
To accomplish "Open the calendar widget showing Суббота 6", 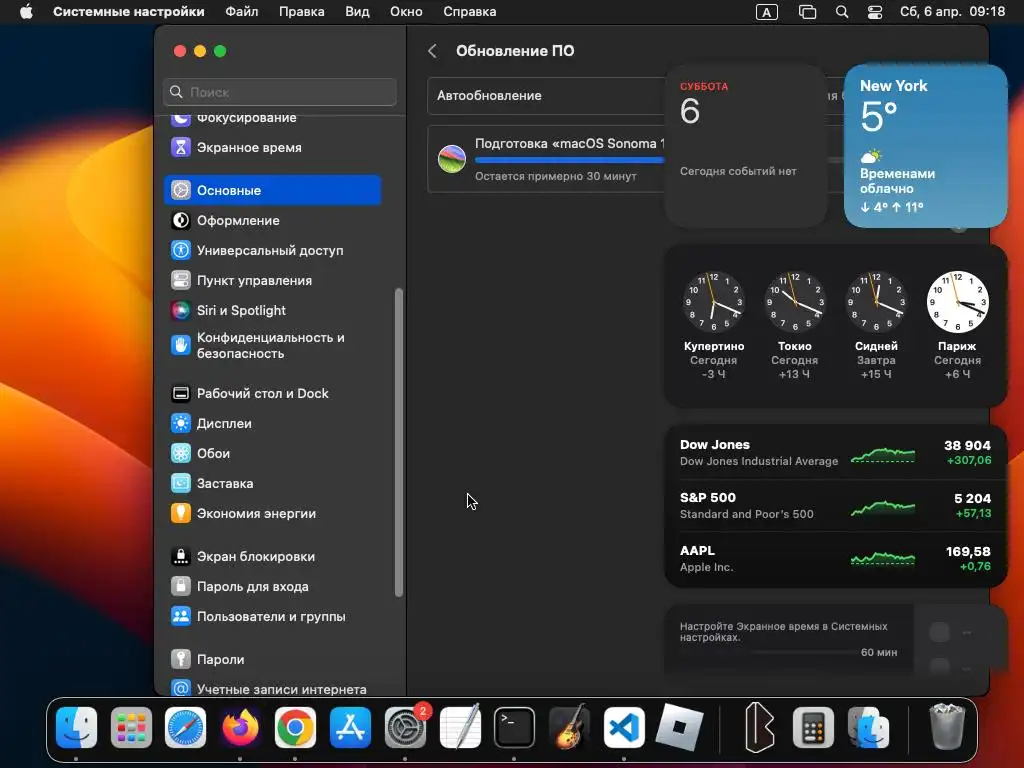I will tap(745, 146).
